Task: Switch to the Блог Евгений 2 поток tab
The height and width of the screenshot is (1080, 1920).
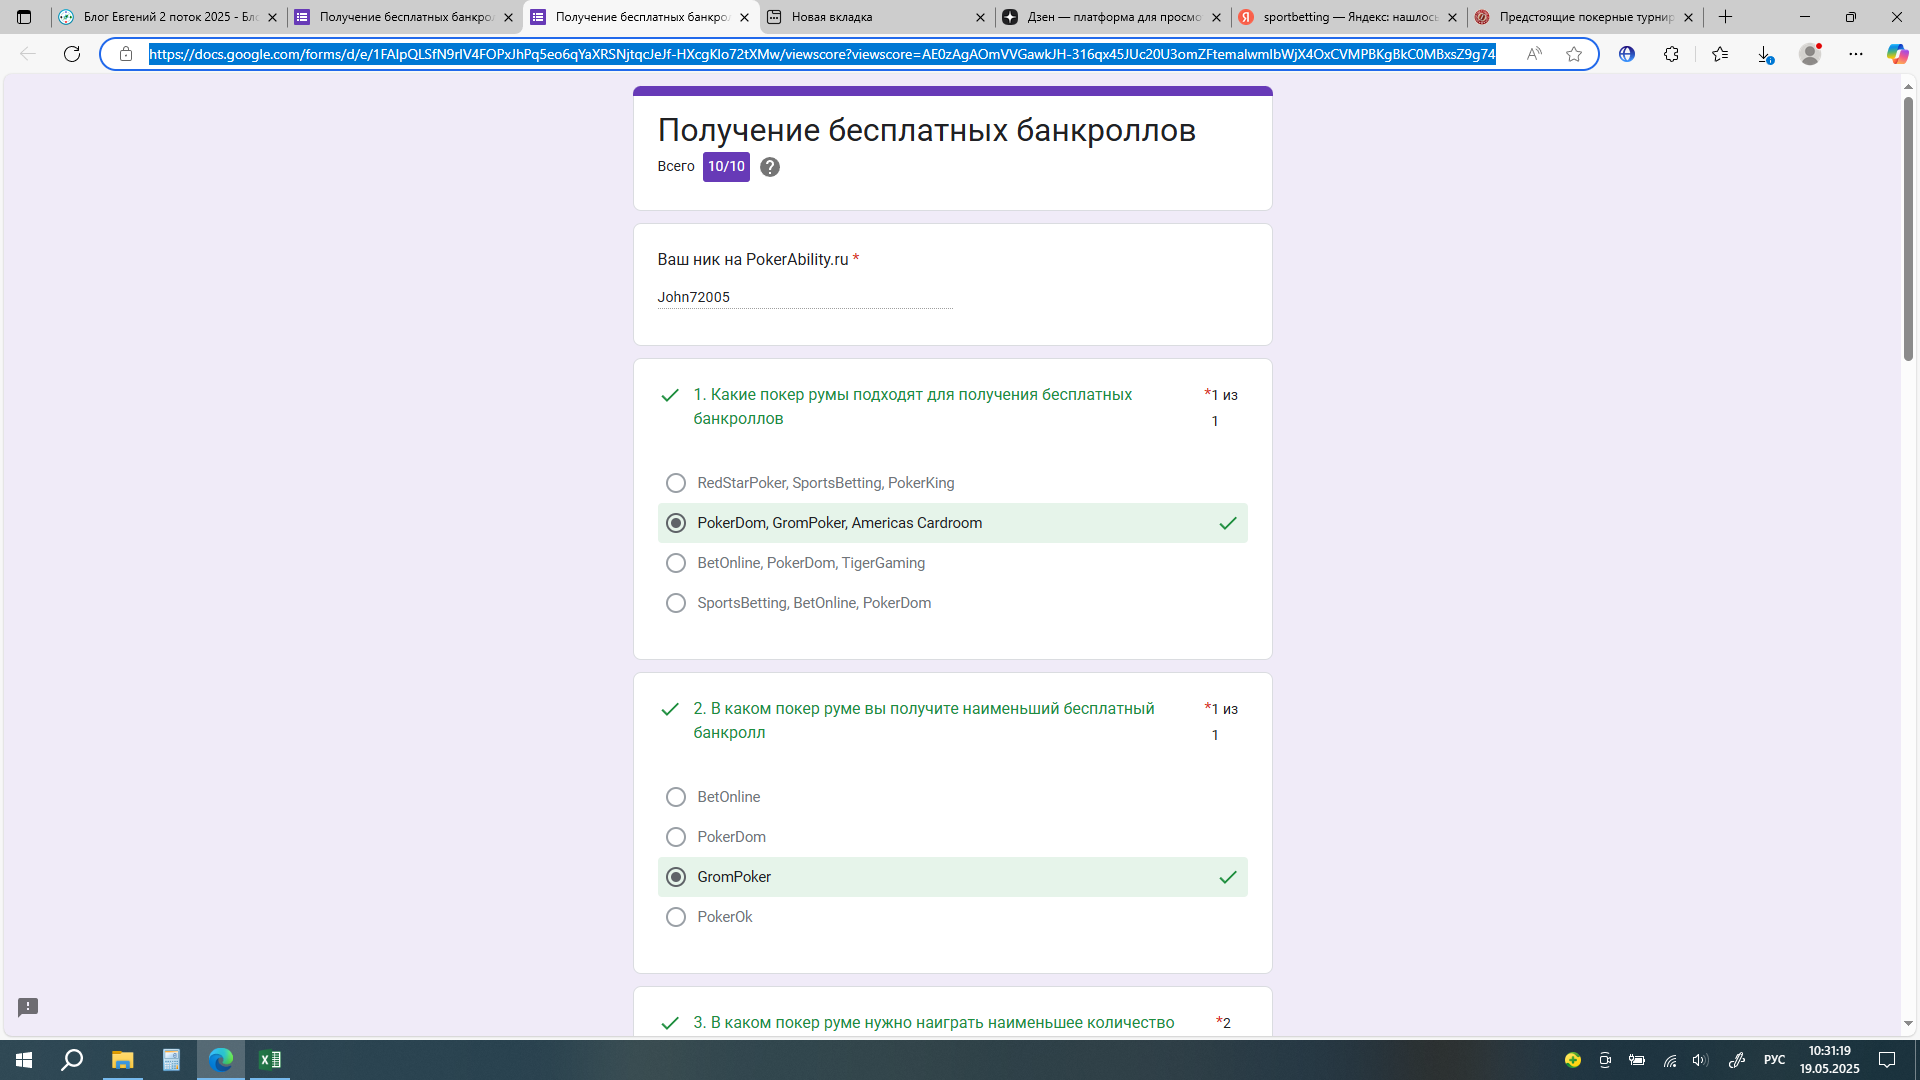Action: (169, 17)
